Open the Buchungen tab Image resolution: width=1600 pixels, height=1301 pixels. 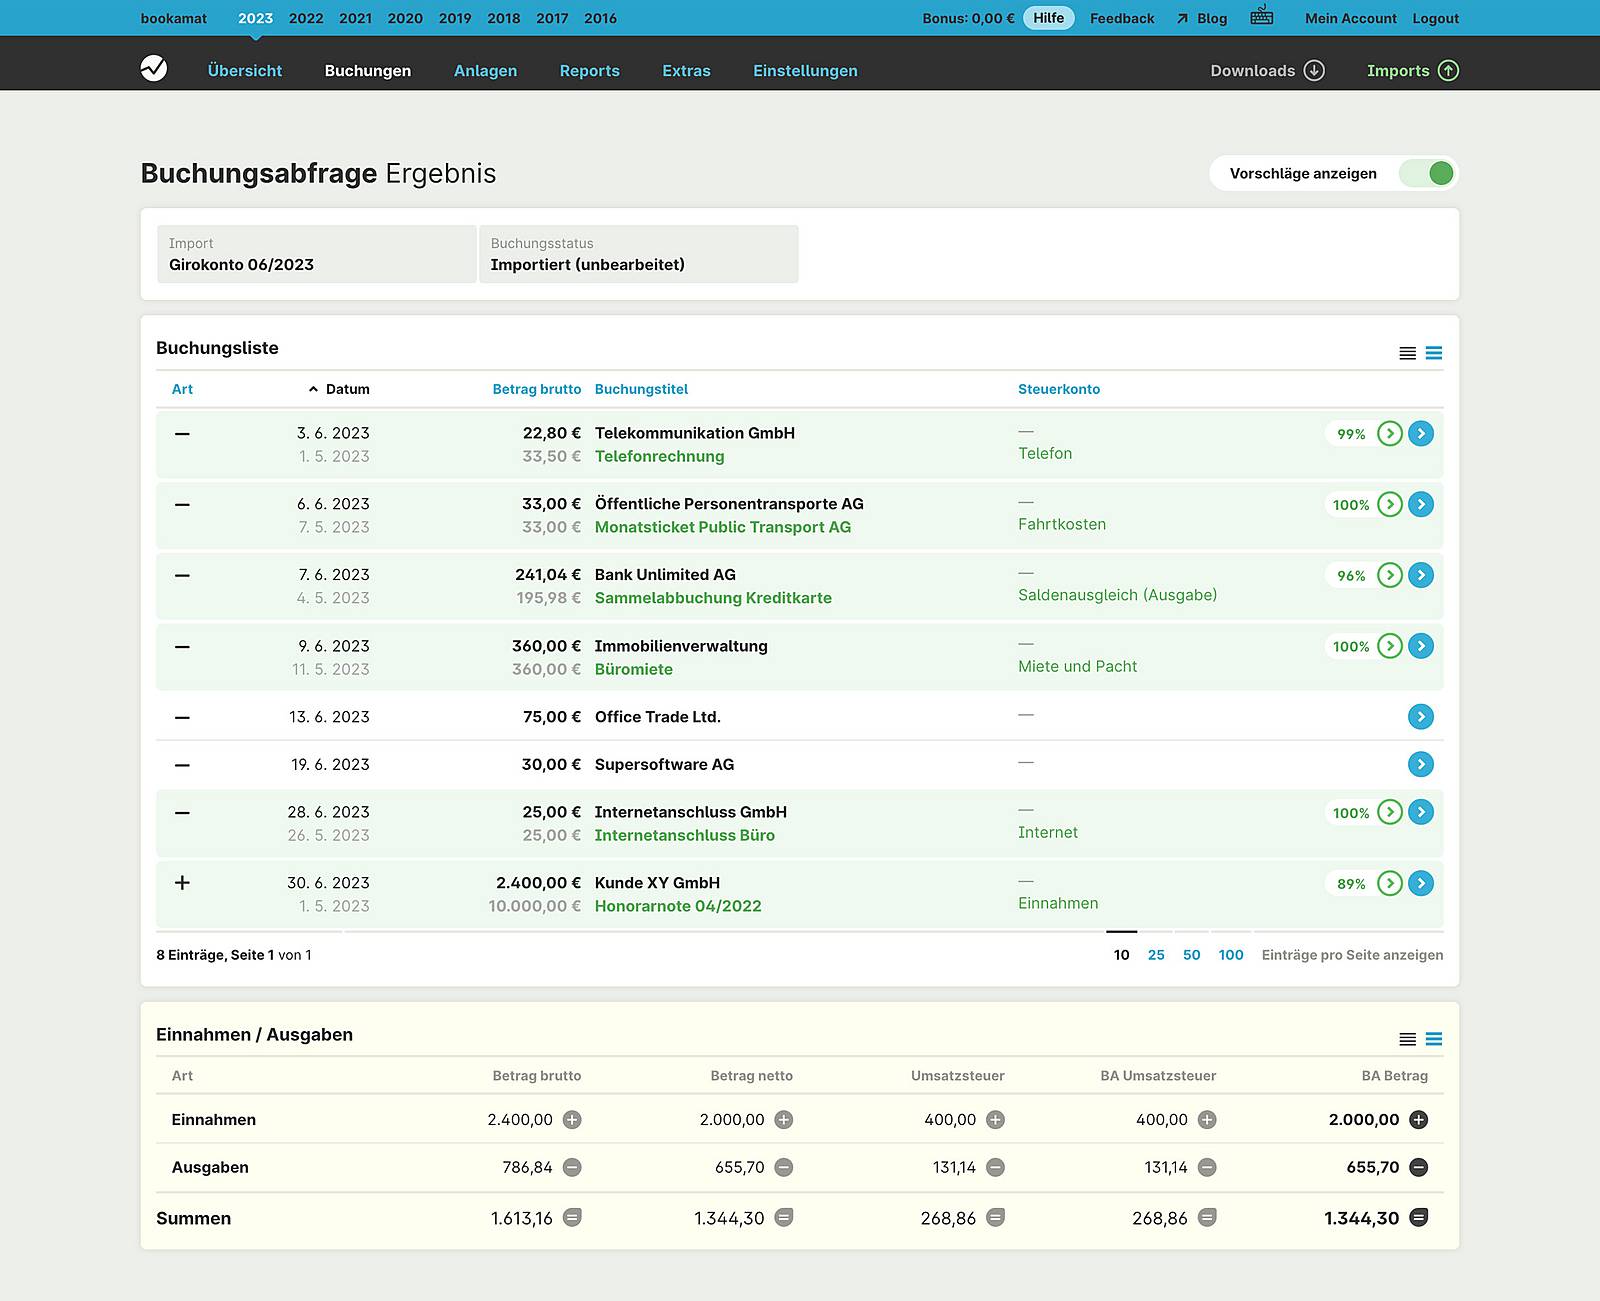[x=368, y=70]
